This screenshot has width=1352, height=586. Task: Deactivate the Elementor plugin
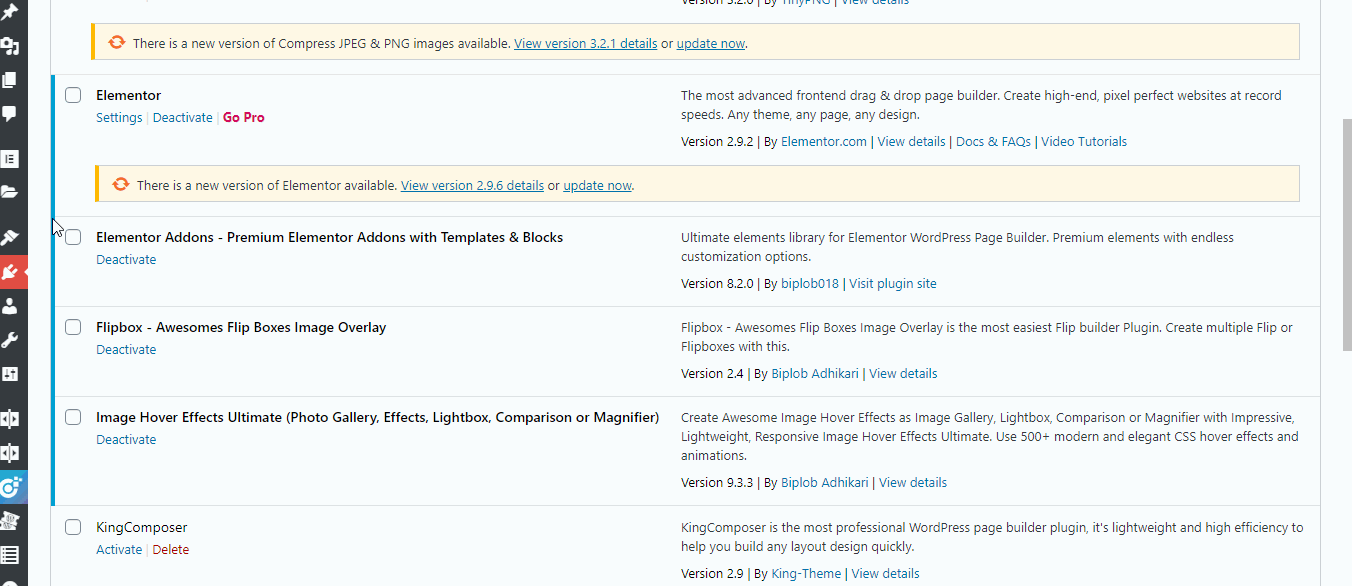point(183,117)
